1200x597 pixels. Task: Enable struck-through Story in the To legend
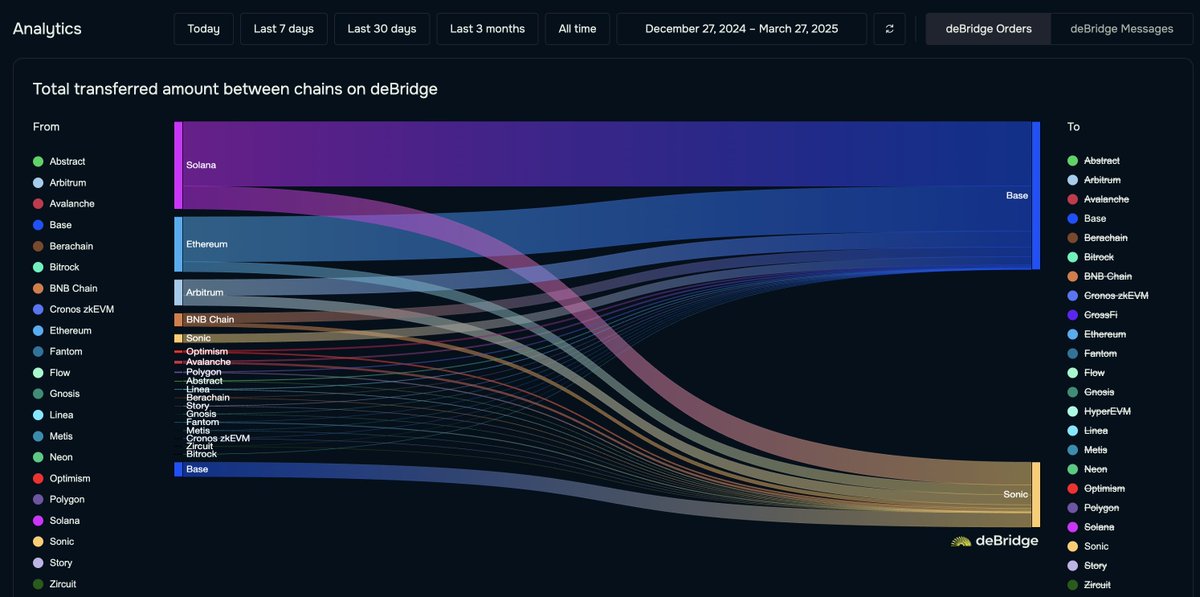[x=1087, y=566]
